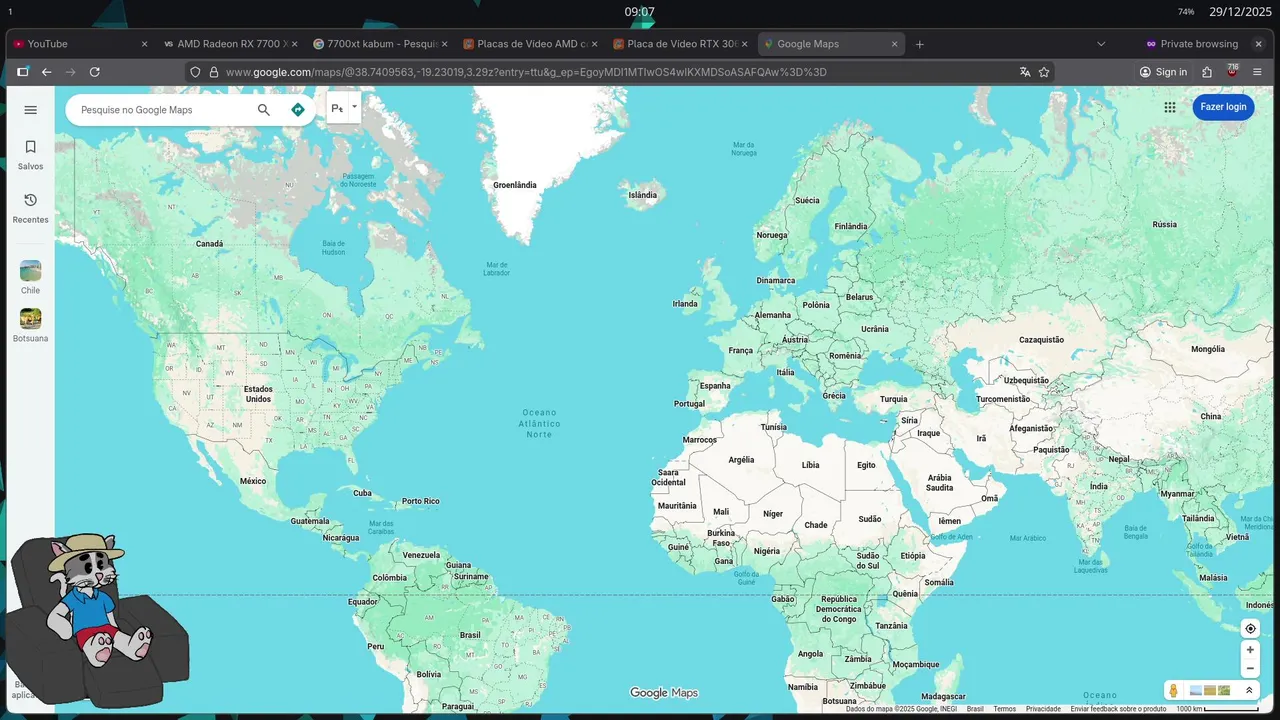Image resolution: width=1280 pixels, height=720 pixels.
Task: Click the clock showing 09:07
Action: click(x=640, y=12)
